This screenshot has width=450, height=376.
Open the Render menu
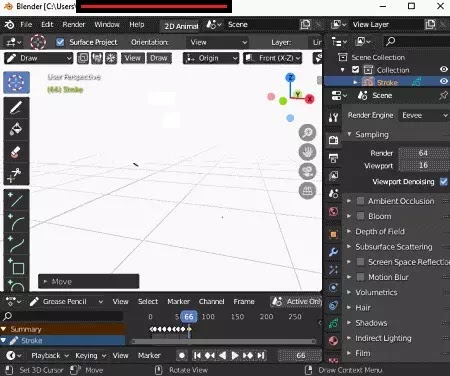pos(74,25)
